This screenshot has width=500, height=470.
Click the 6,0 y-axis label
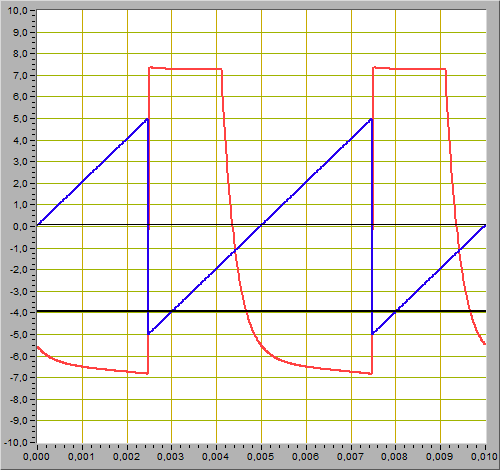coord(20,97)
